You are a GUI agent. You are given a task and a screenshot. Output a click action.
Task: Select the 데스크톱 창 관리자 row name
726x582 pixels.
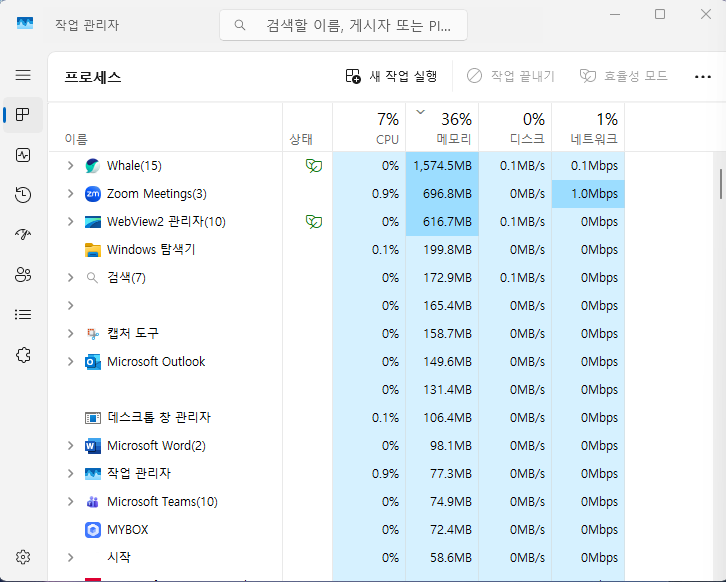tap(159, 418)
